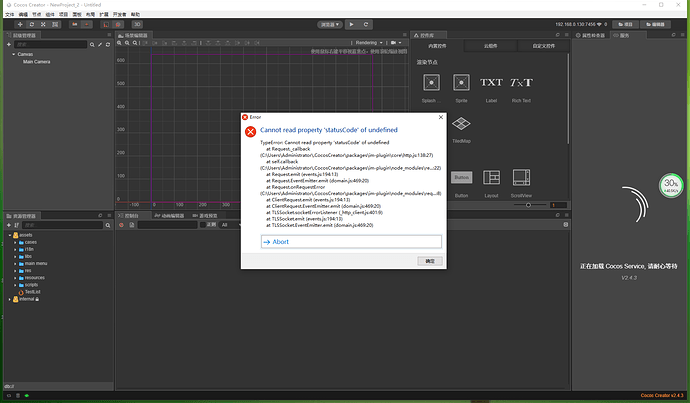This screenshot has width=690, height=403.
Task: Click the assets sort order icon
Action: pos(17,225)
